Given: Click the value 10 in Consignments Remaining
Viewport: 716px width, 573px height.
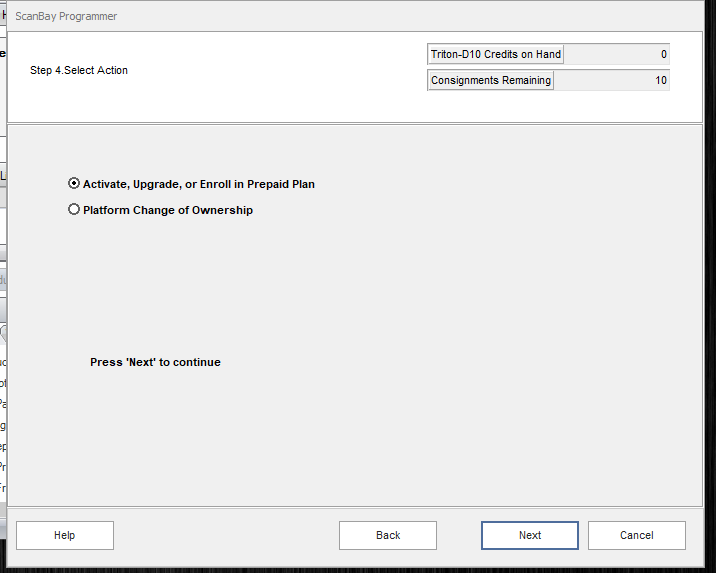Looking at the screenshot, I should tap(661, 80).
